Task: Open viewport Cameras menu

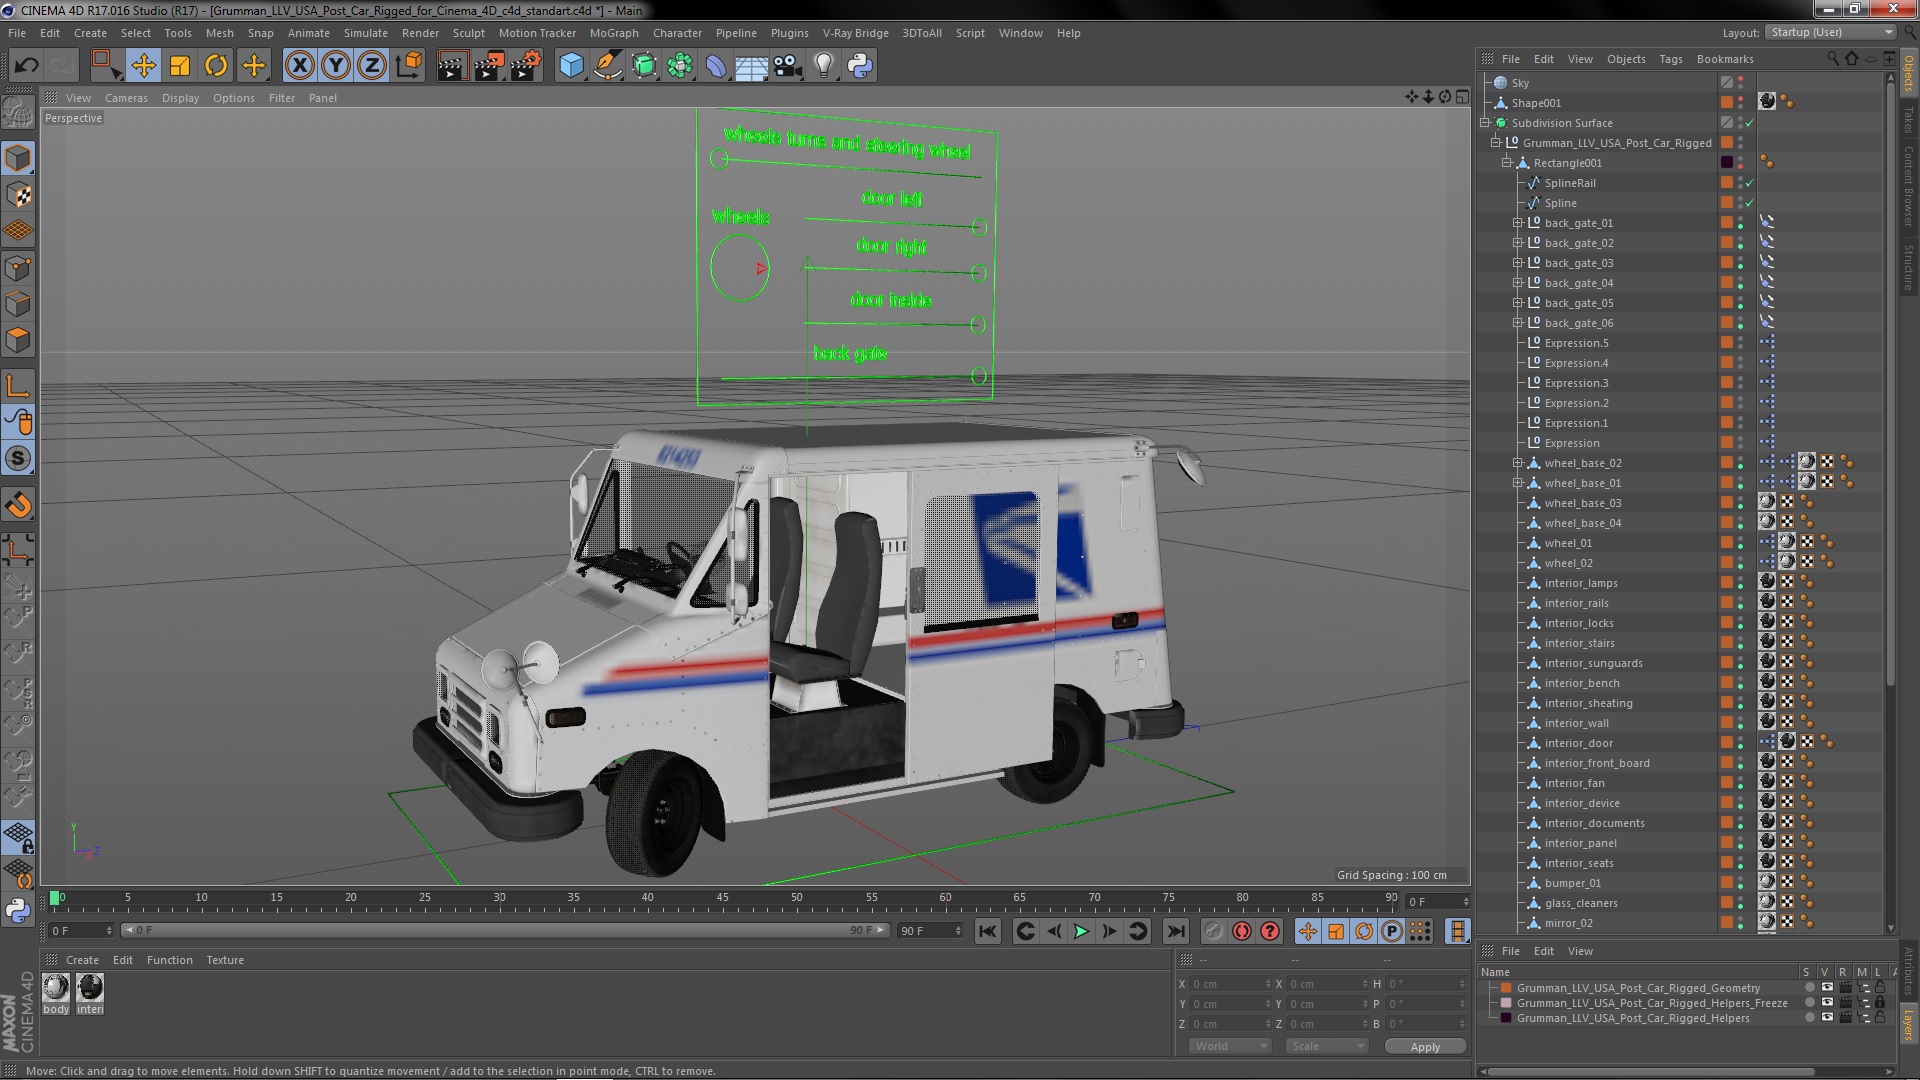Action: [x=126, y=98]
